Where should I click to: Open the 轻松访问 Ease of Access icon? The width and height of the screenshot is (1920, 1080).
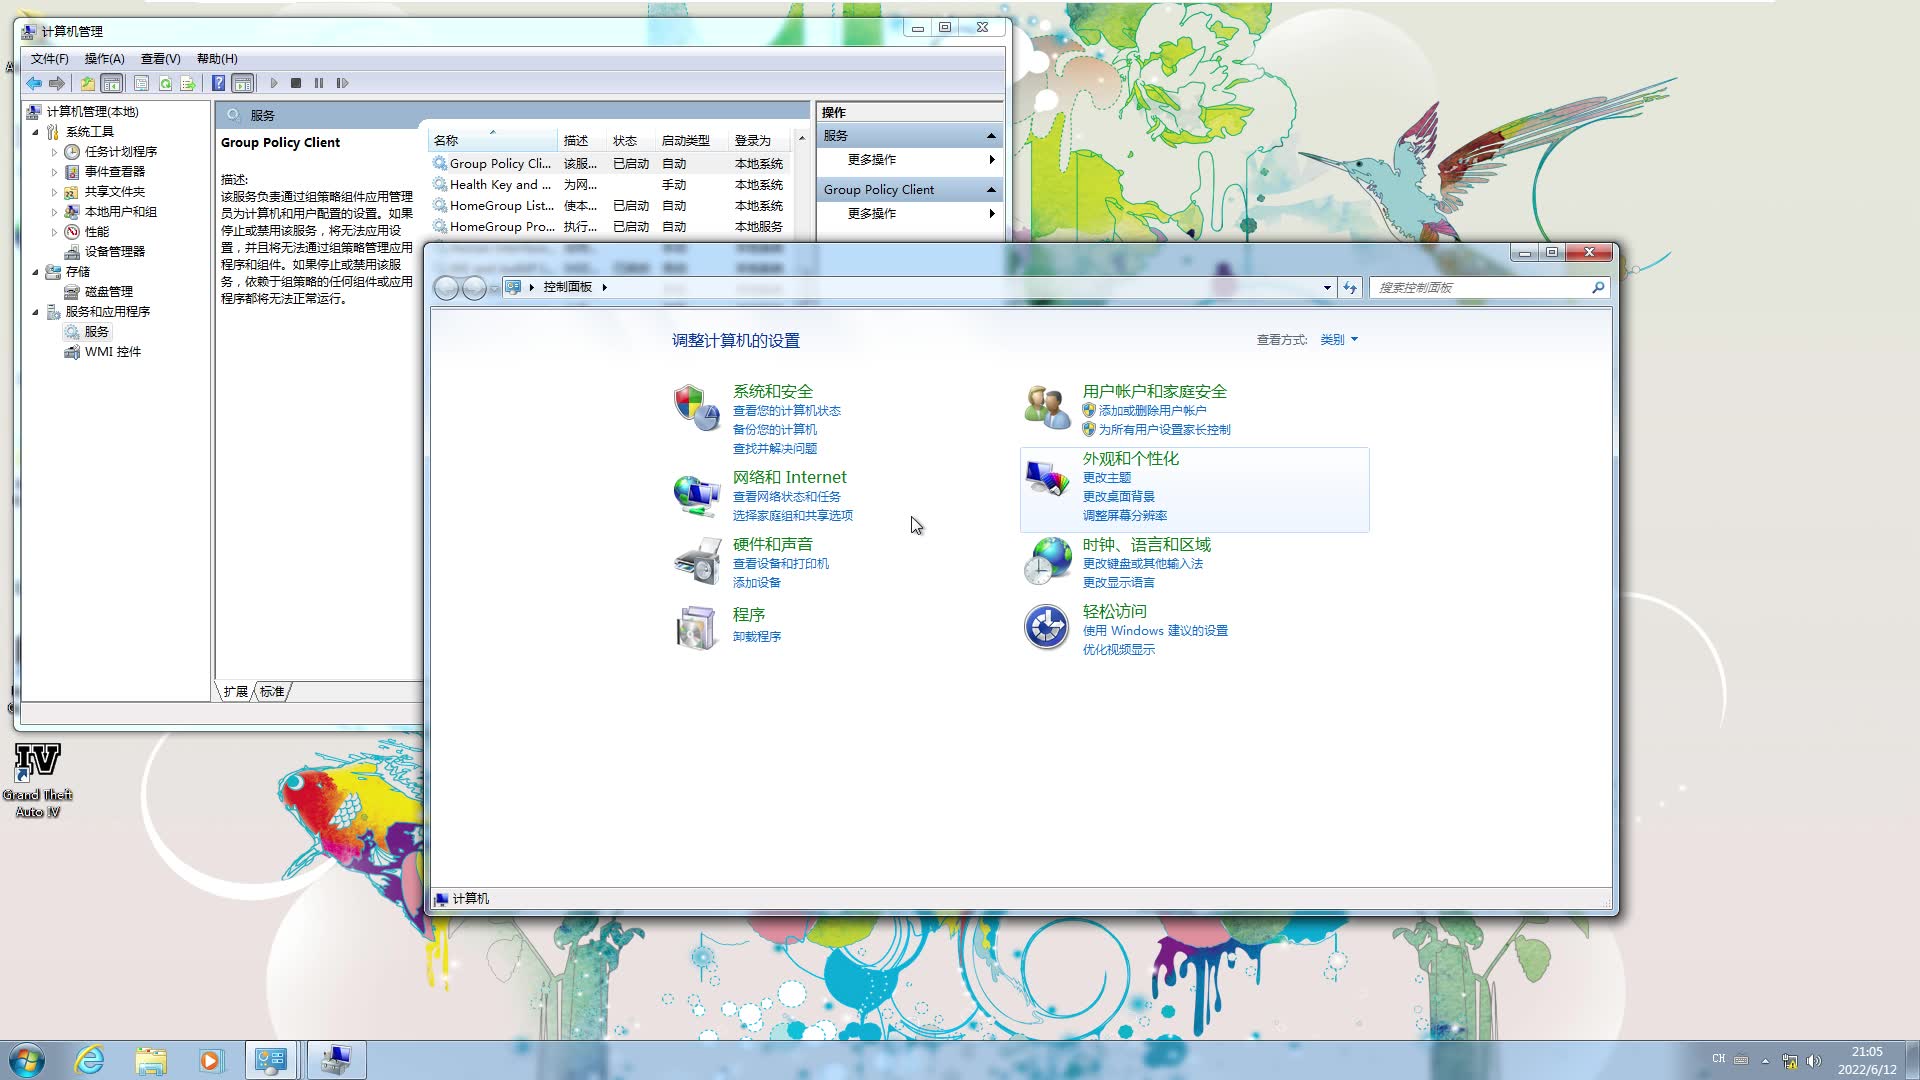coord(1046,628)
